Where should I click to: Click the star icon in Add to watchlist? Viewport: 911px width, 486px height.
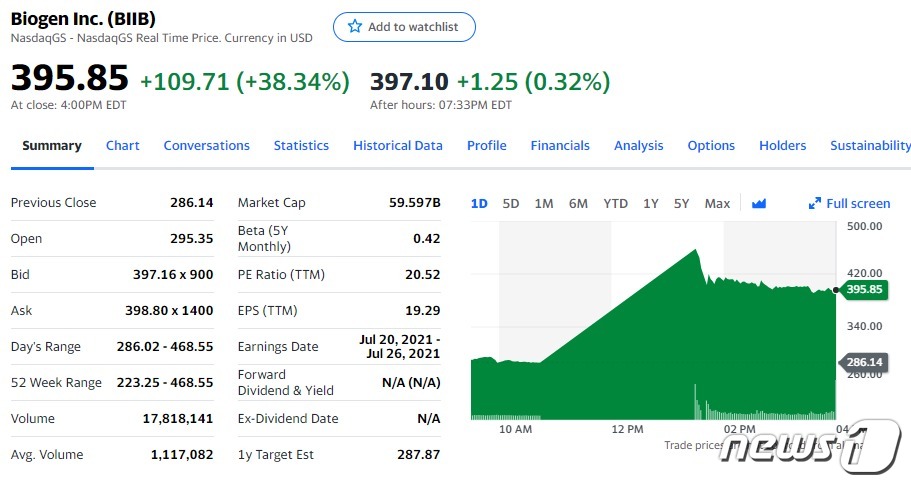(354, 27)
